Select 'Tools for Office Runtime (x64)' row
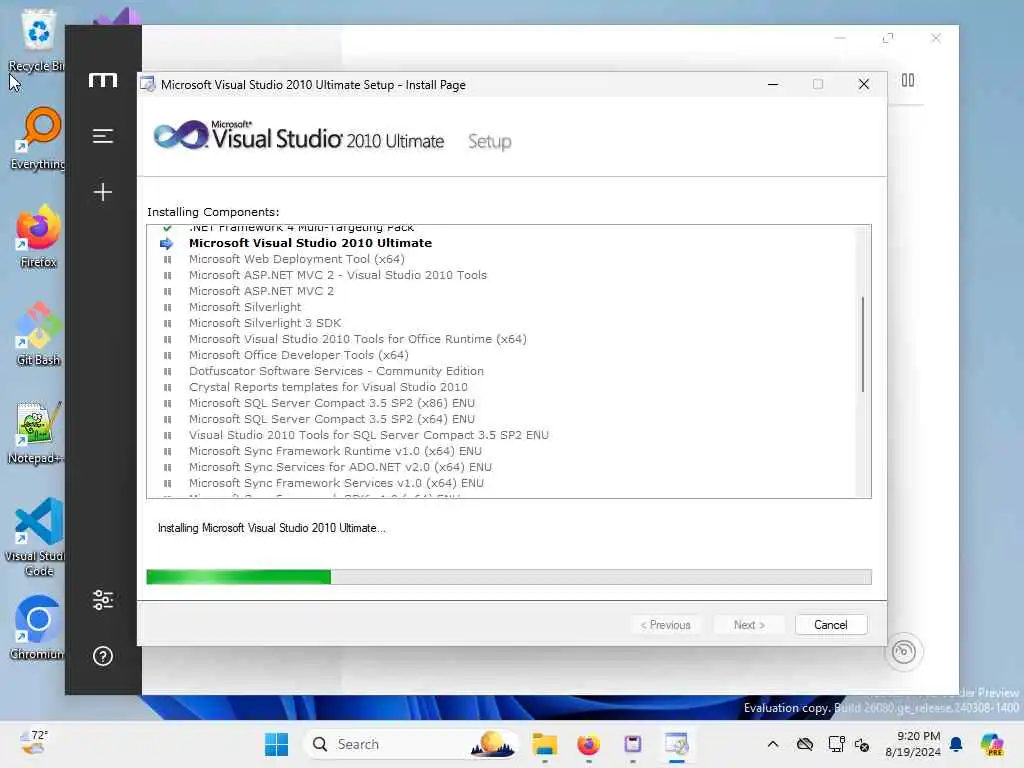Screen dimensions: 1024x768 [x=501, y=339]
